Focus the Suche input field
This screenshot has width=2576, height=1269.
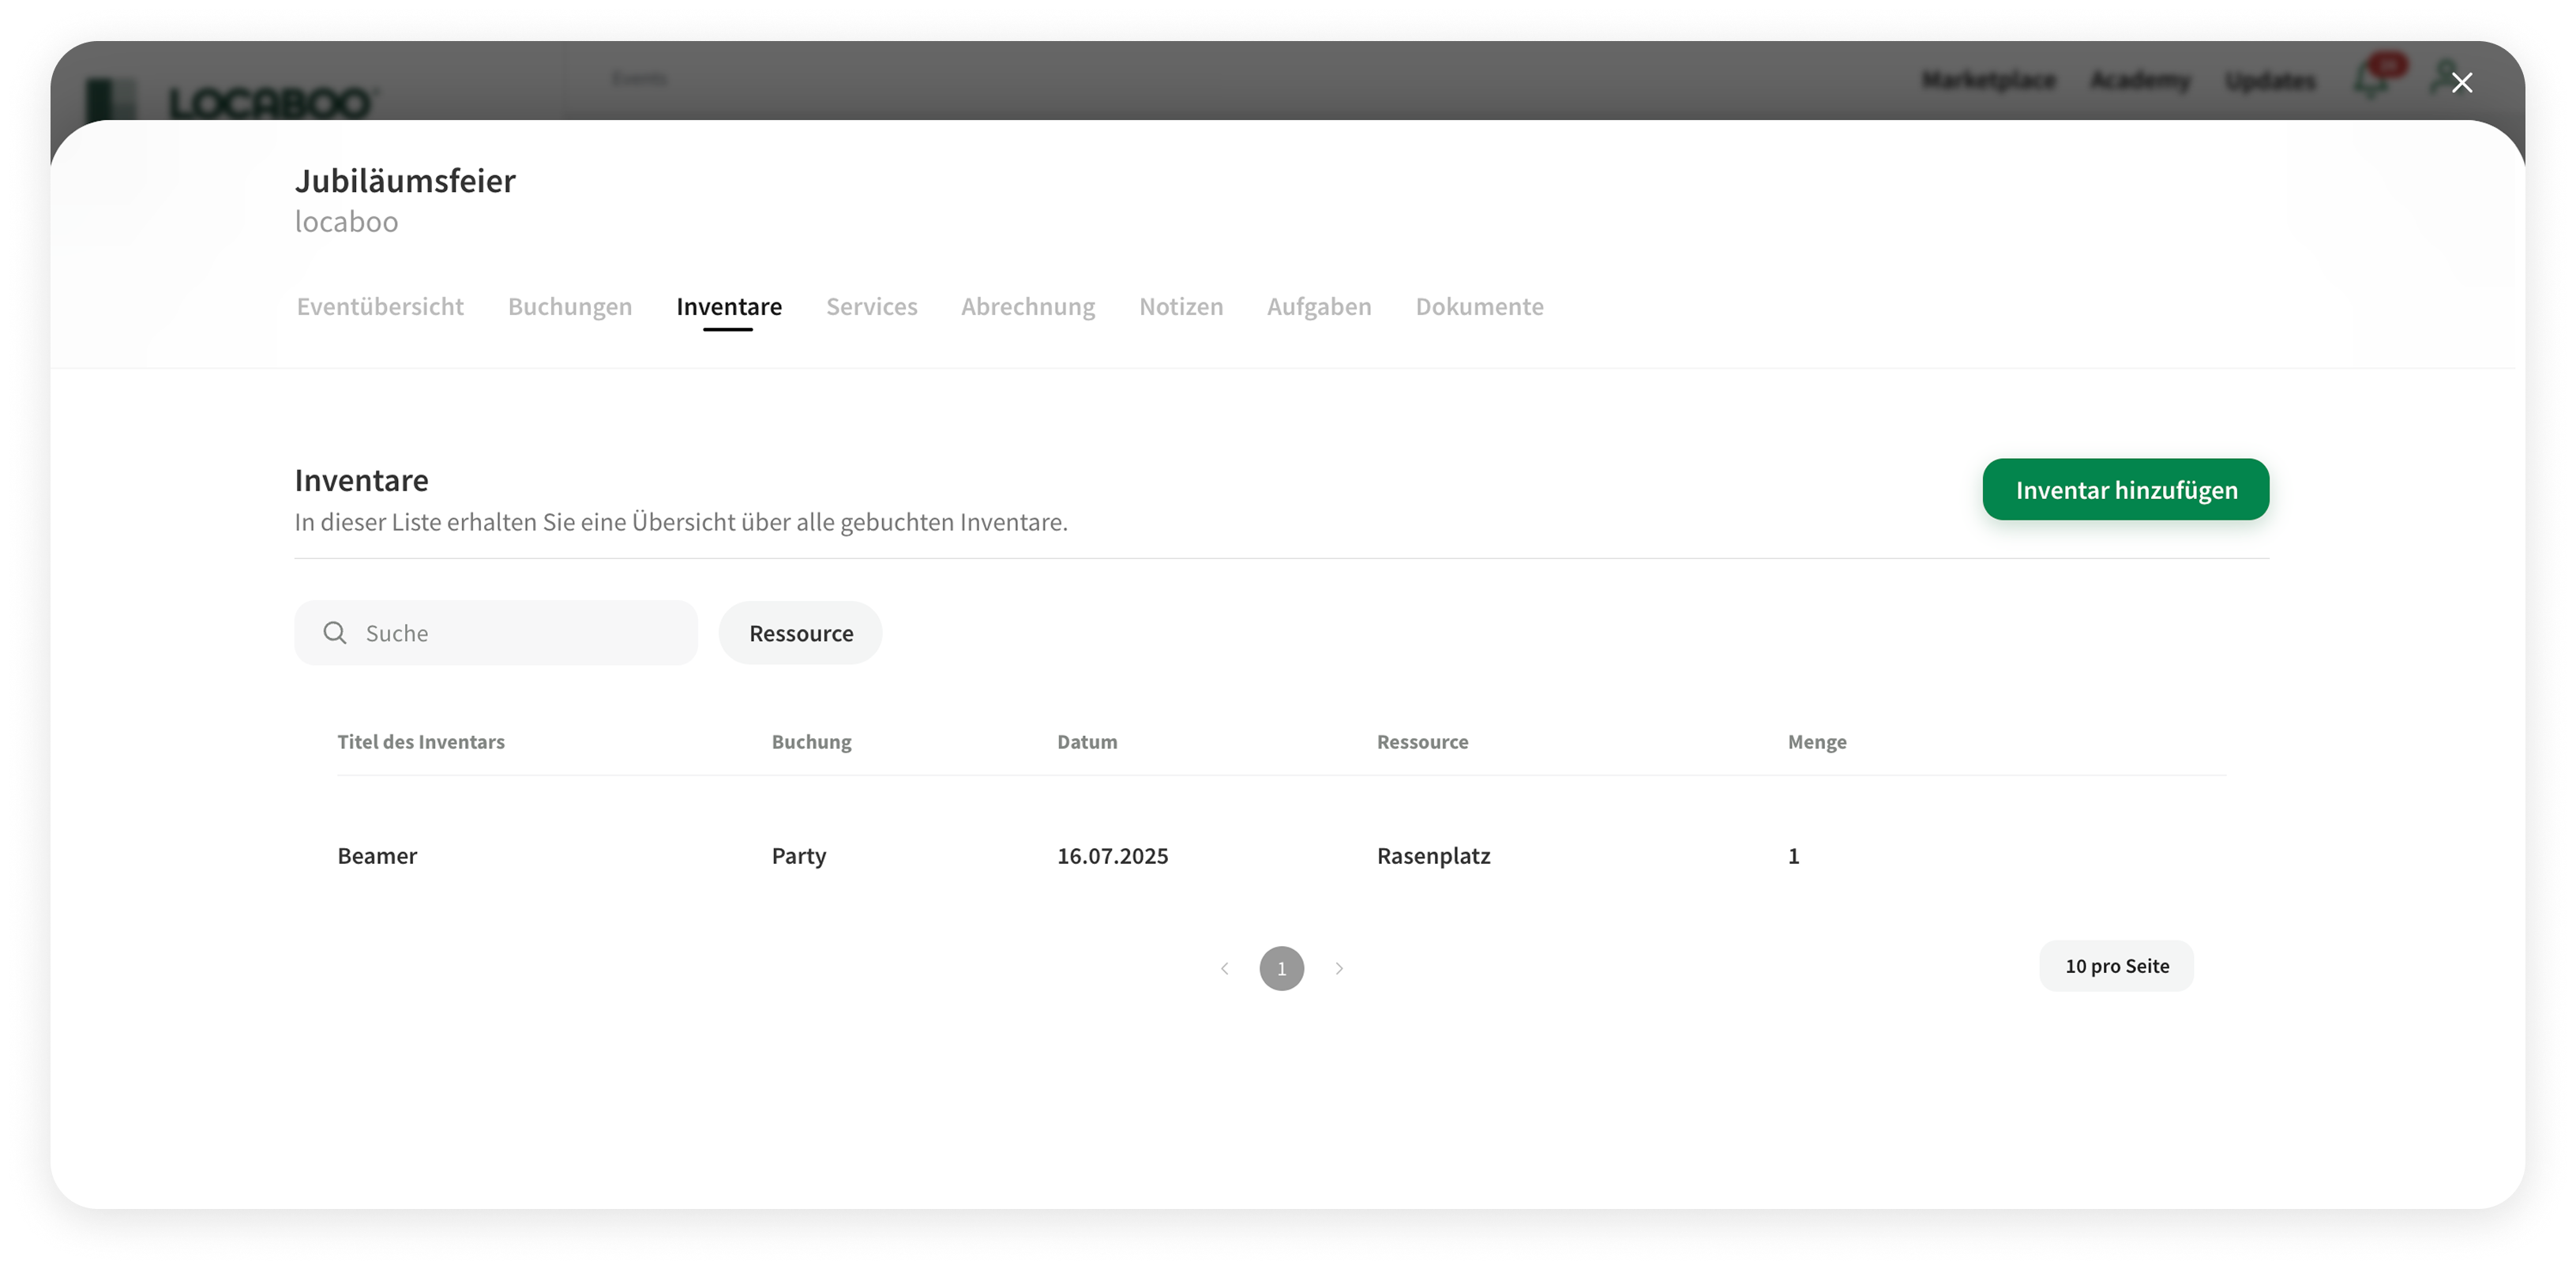coord(520,633)
